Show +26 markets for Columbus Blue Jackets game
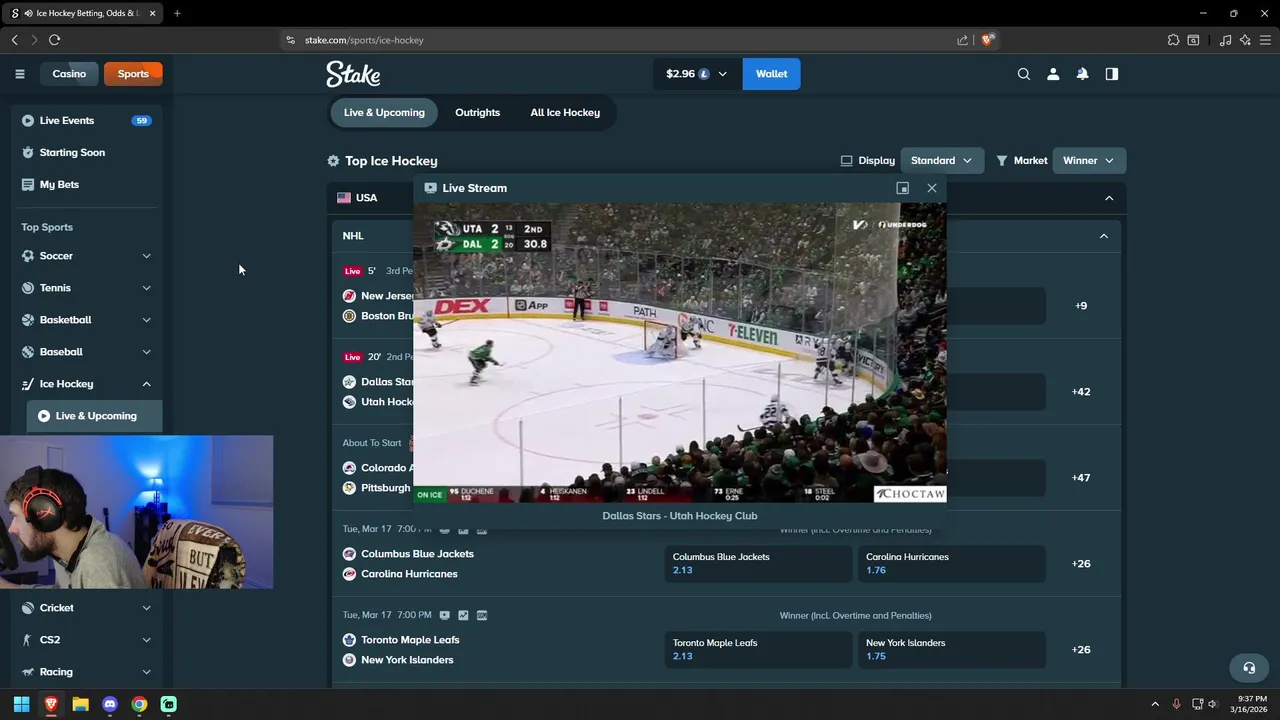 (1081, 564)
